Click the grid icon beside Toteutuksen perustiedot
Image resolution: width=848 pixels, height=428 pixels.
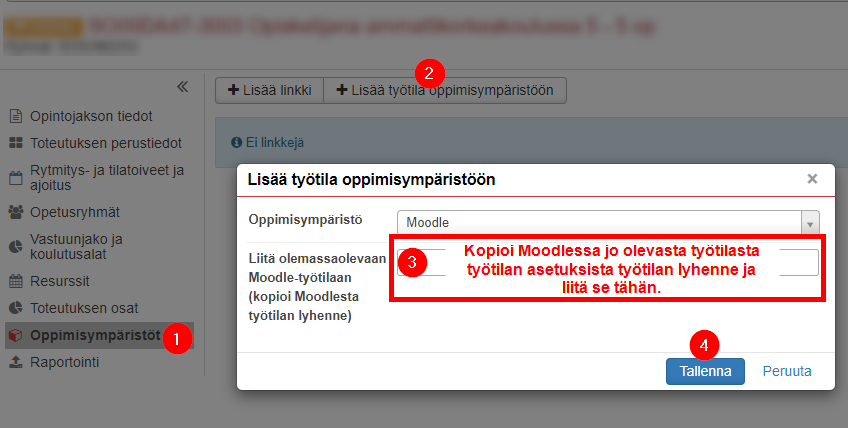16,143
